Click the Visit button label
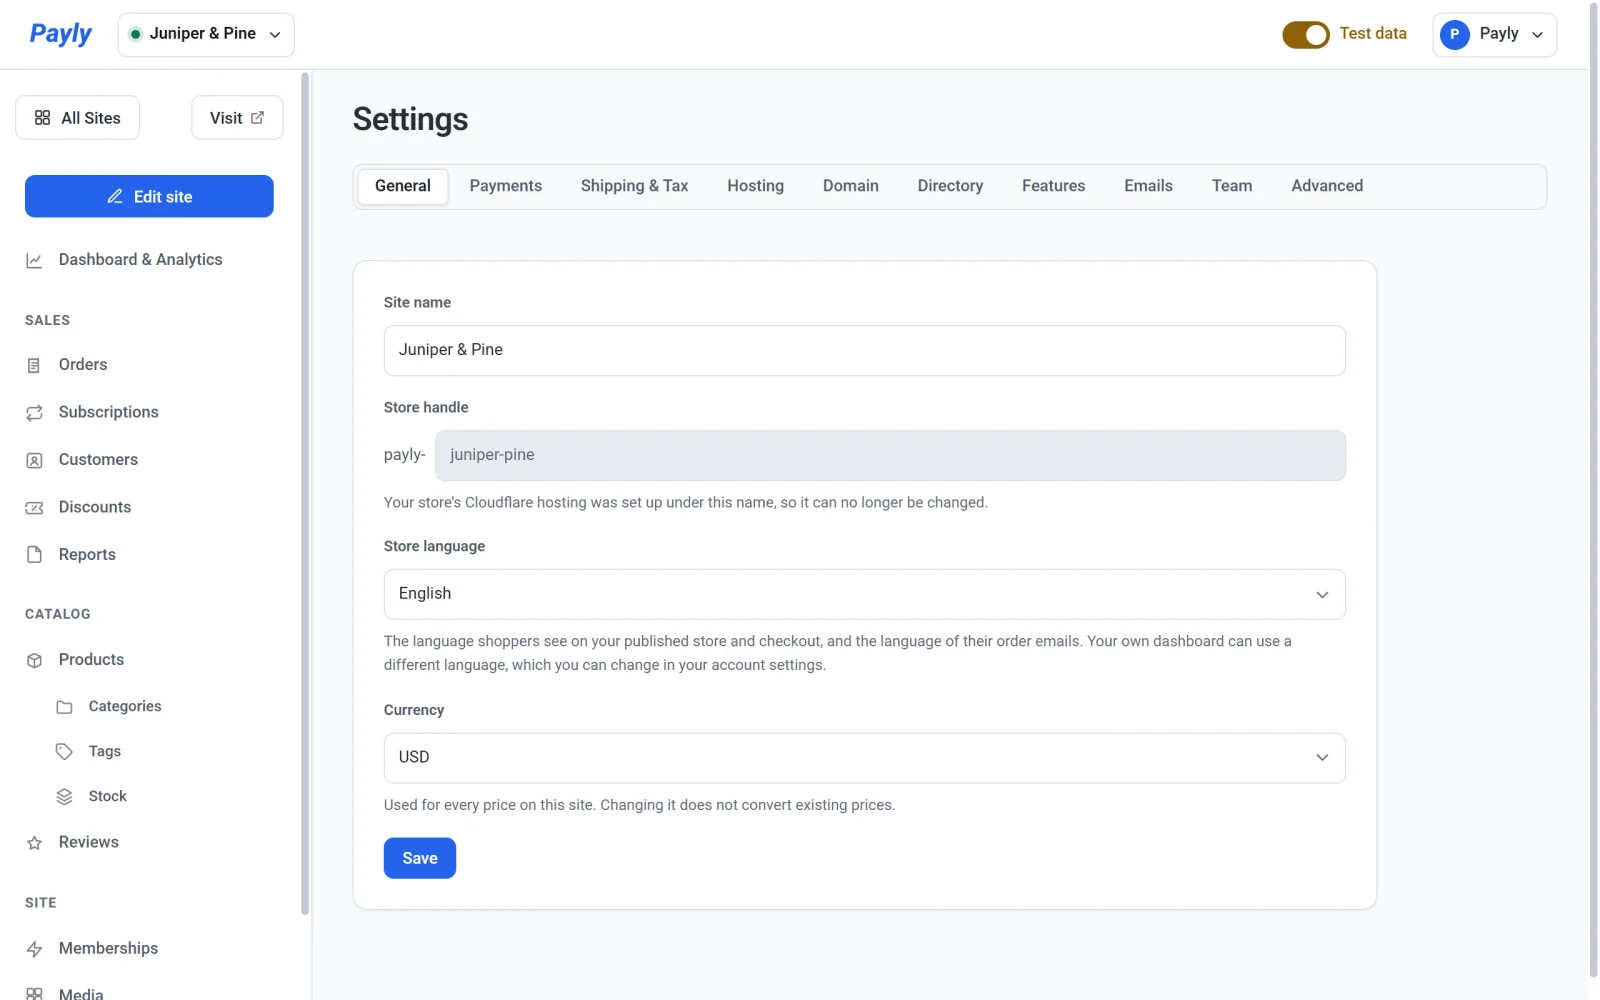 point(226,118)
